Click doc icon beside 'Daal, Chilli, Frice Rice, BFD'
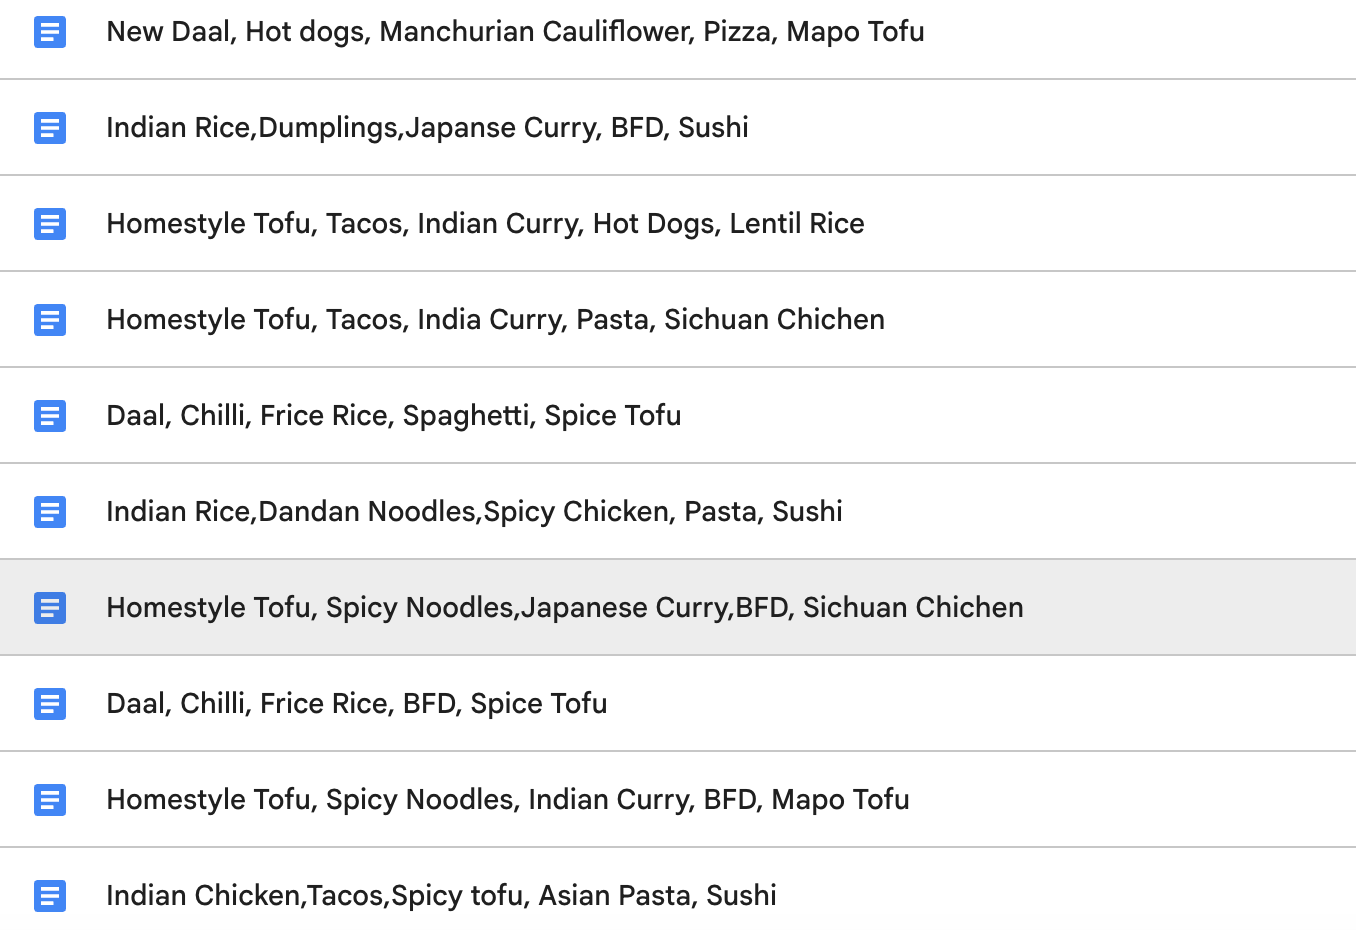 50,704
